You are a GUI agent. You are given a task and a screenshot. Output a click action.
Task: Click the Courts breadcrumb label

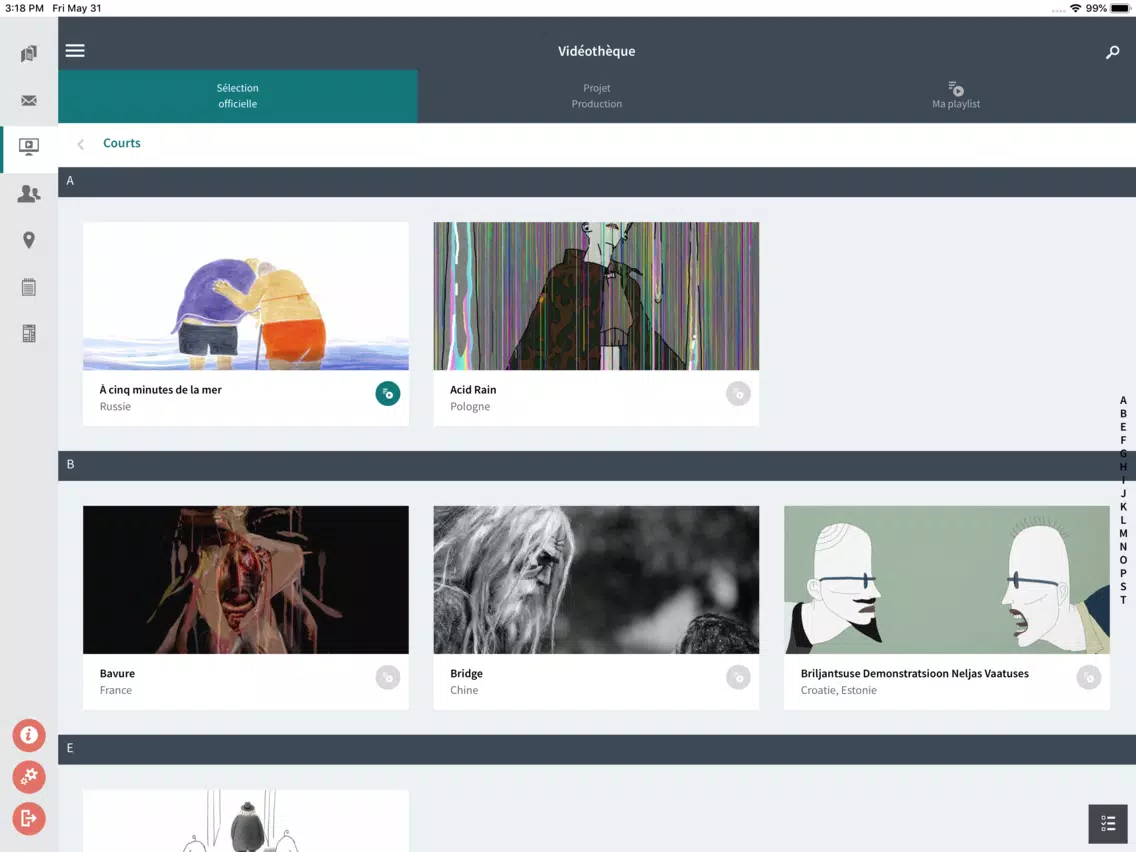(x=122, y=143)
